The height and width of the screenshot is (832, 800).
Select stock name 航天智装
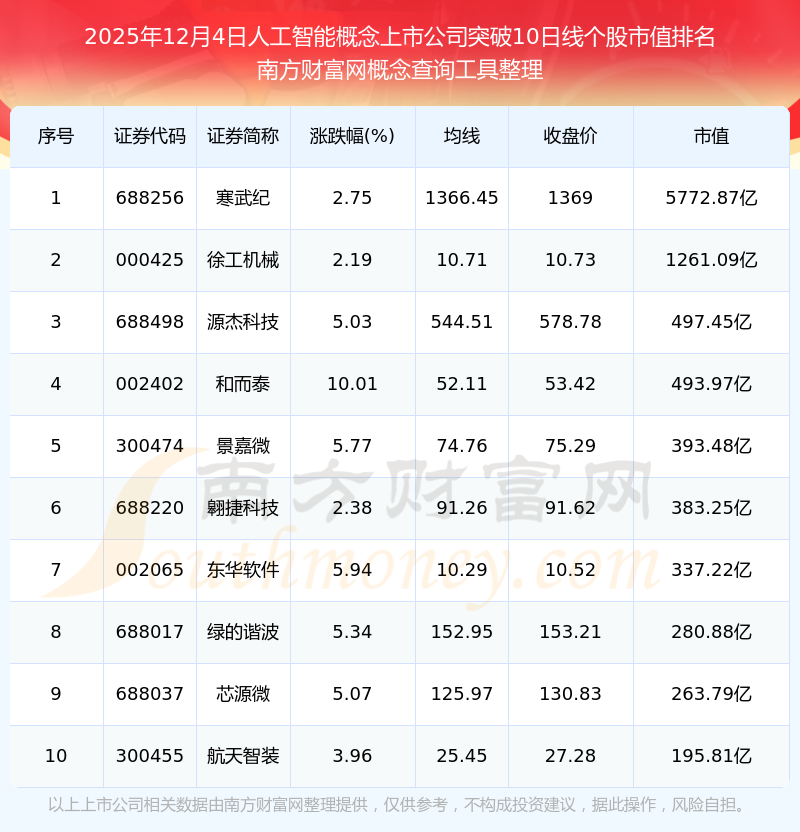[243, 756]
